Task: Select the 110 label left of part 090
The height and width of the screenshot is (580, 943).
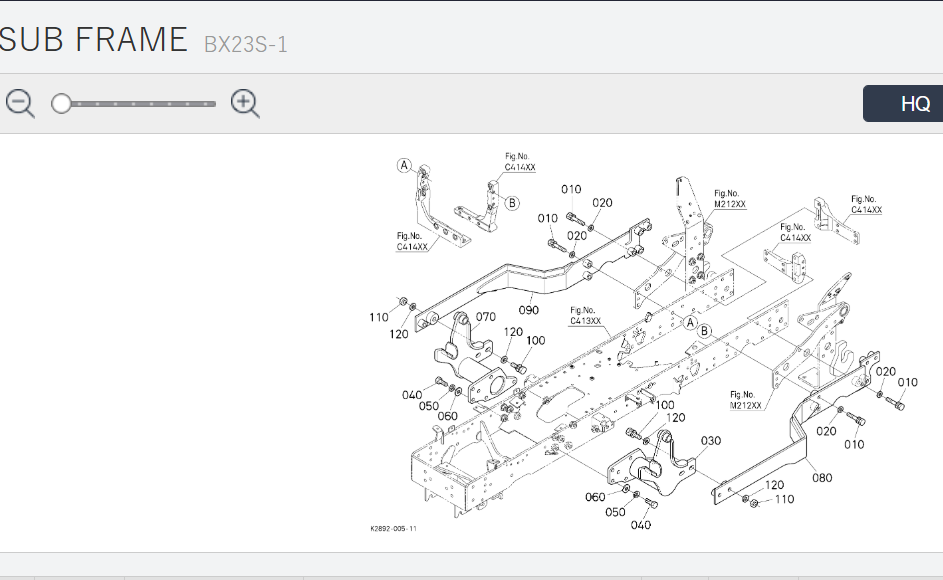Action: 379,317
